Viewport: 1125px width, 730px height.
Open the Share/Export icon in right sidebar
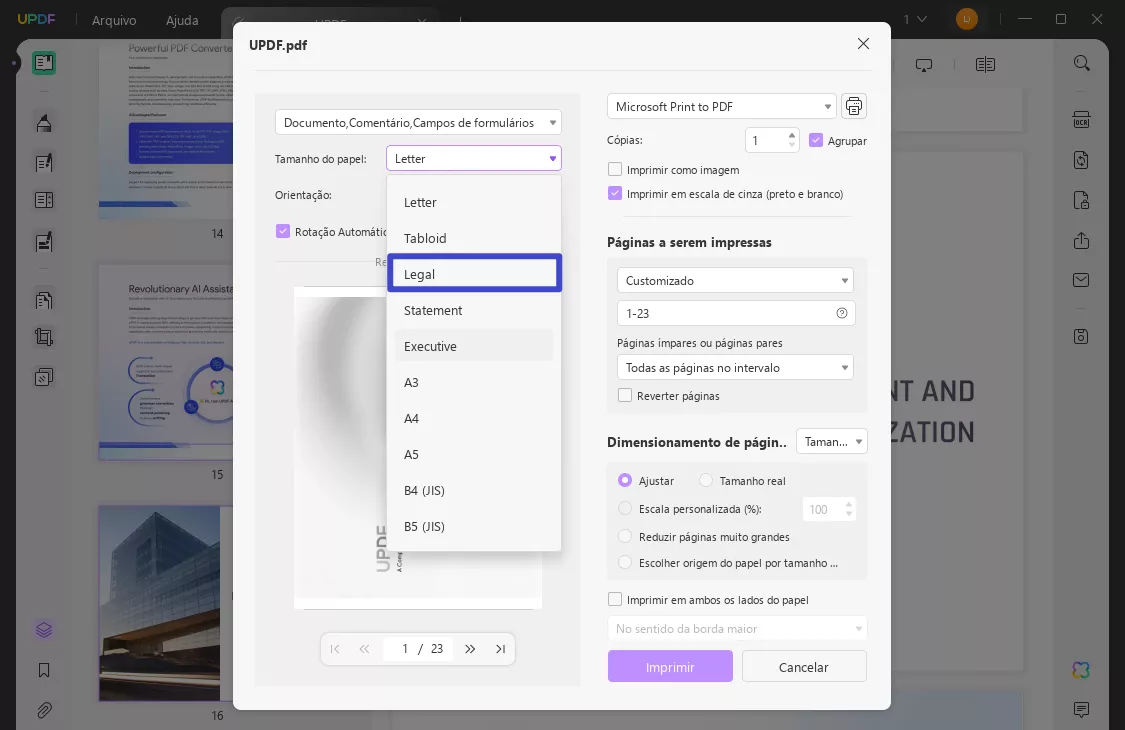(1081, 240)
